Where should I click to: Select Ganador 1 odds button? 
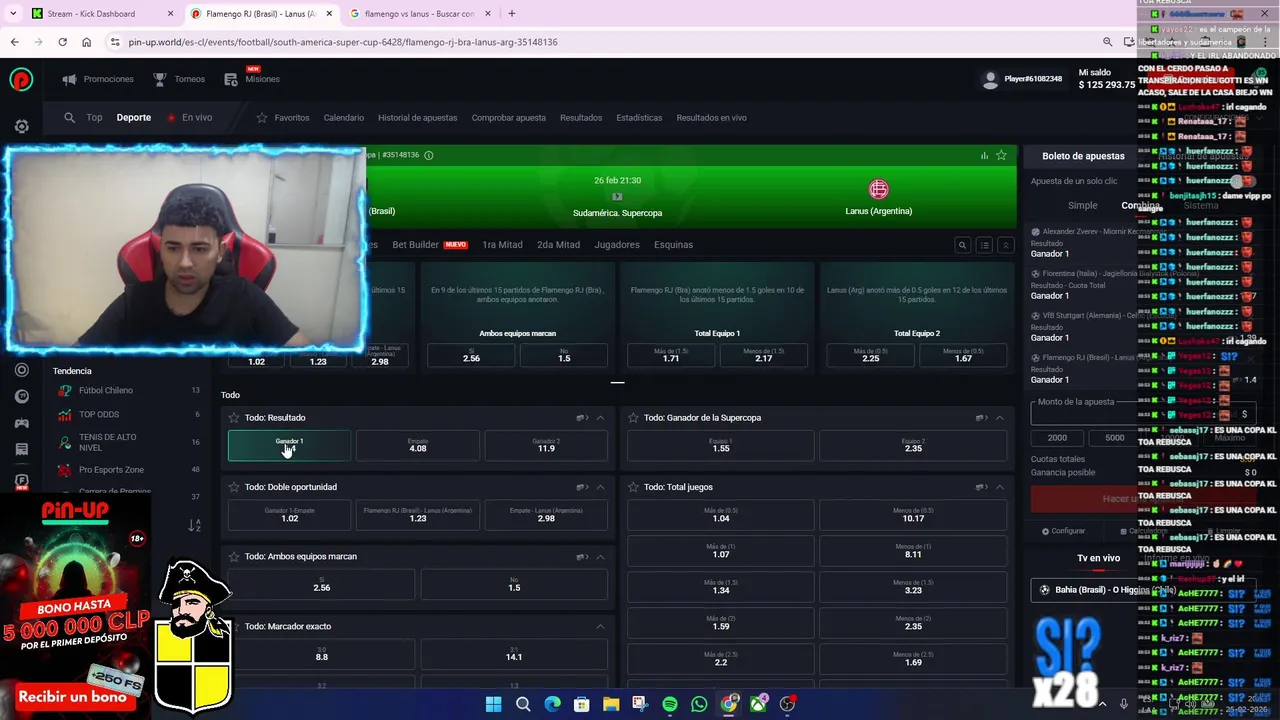(289, 445)
